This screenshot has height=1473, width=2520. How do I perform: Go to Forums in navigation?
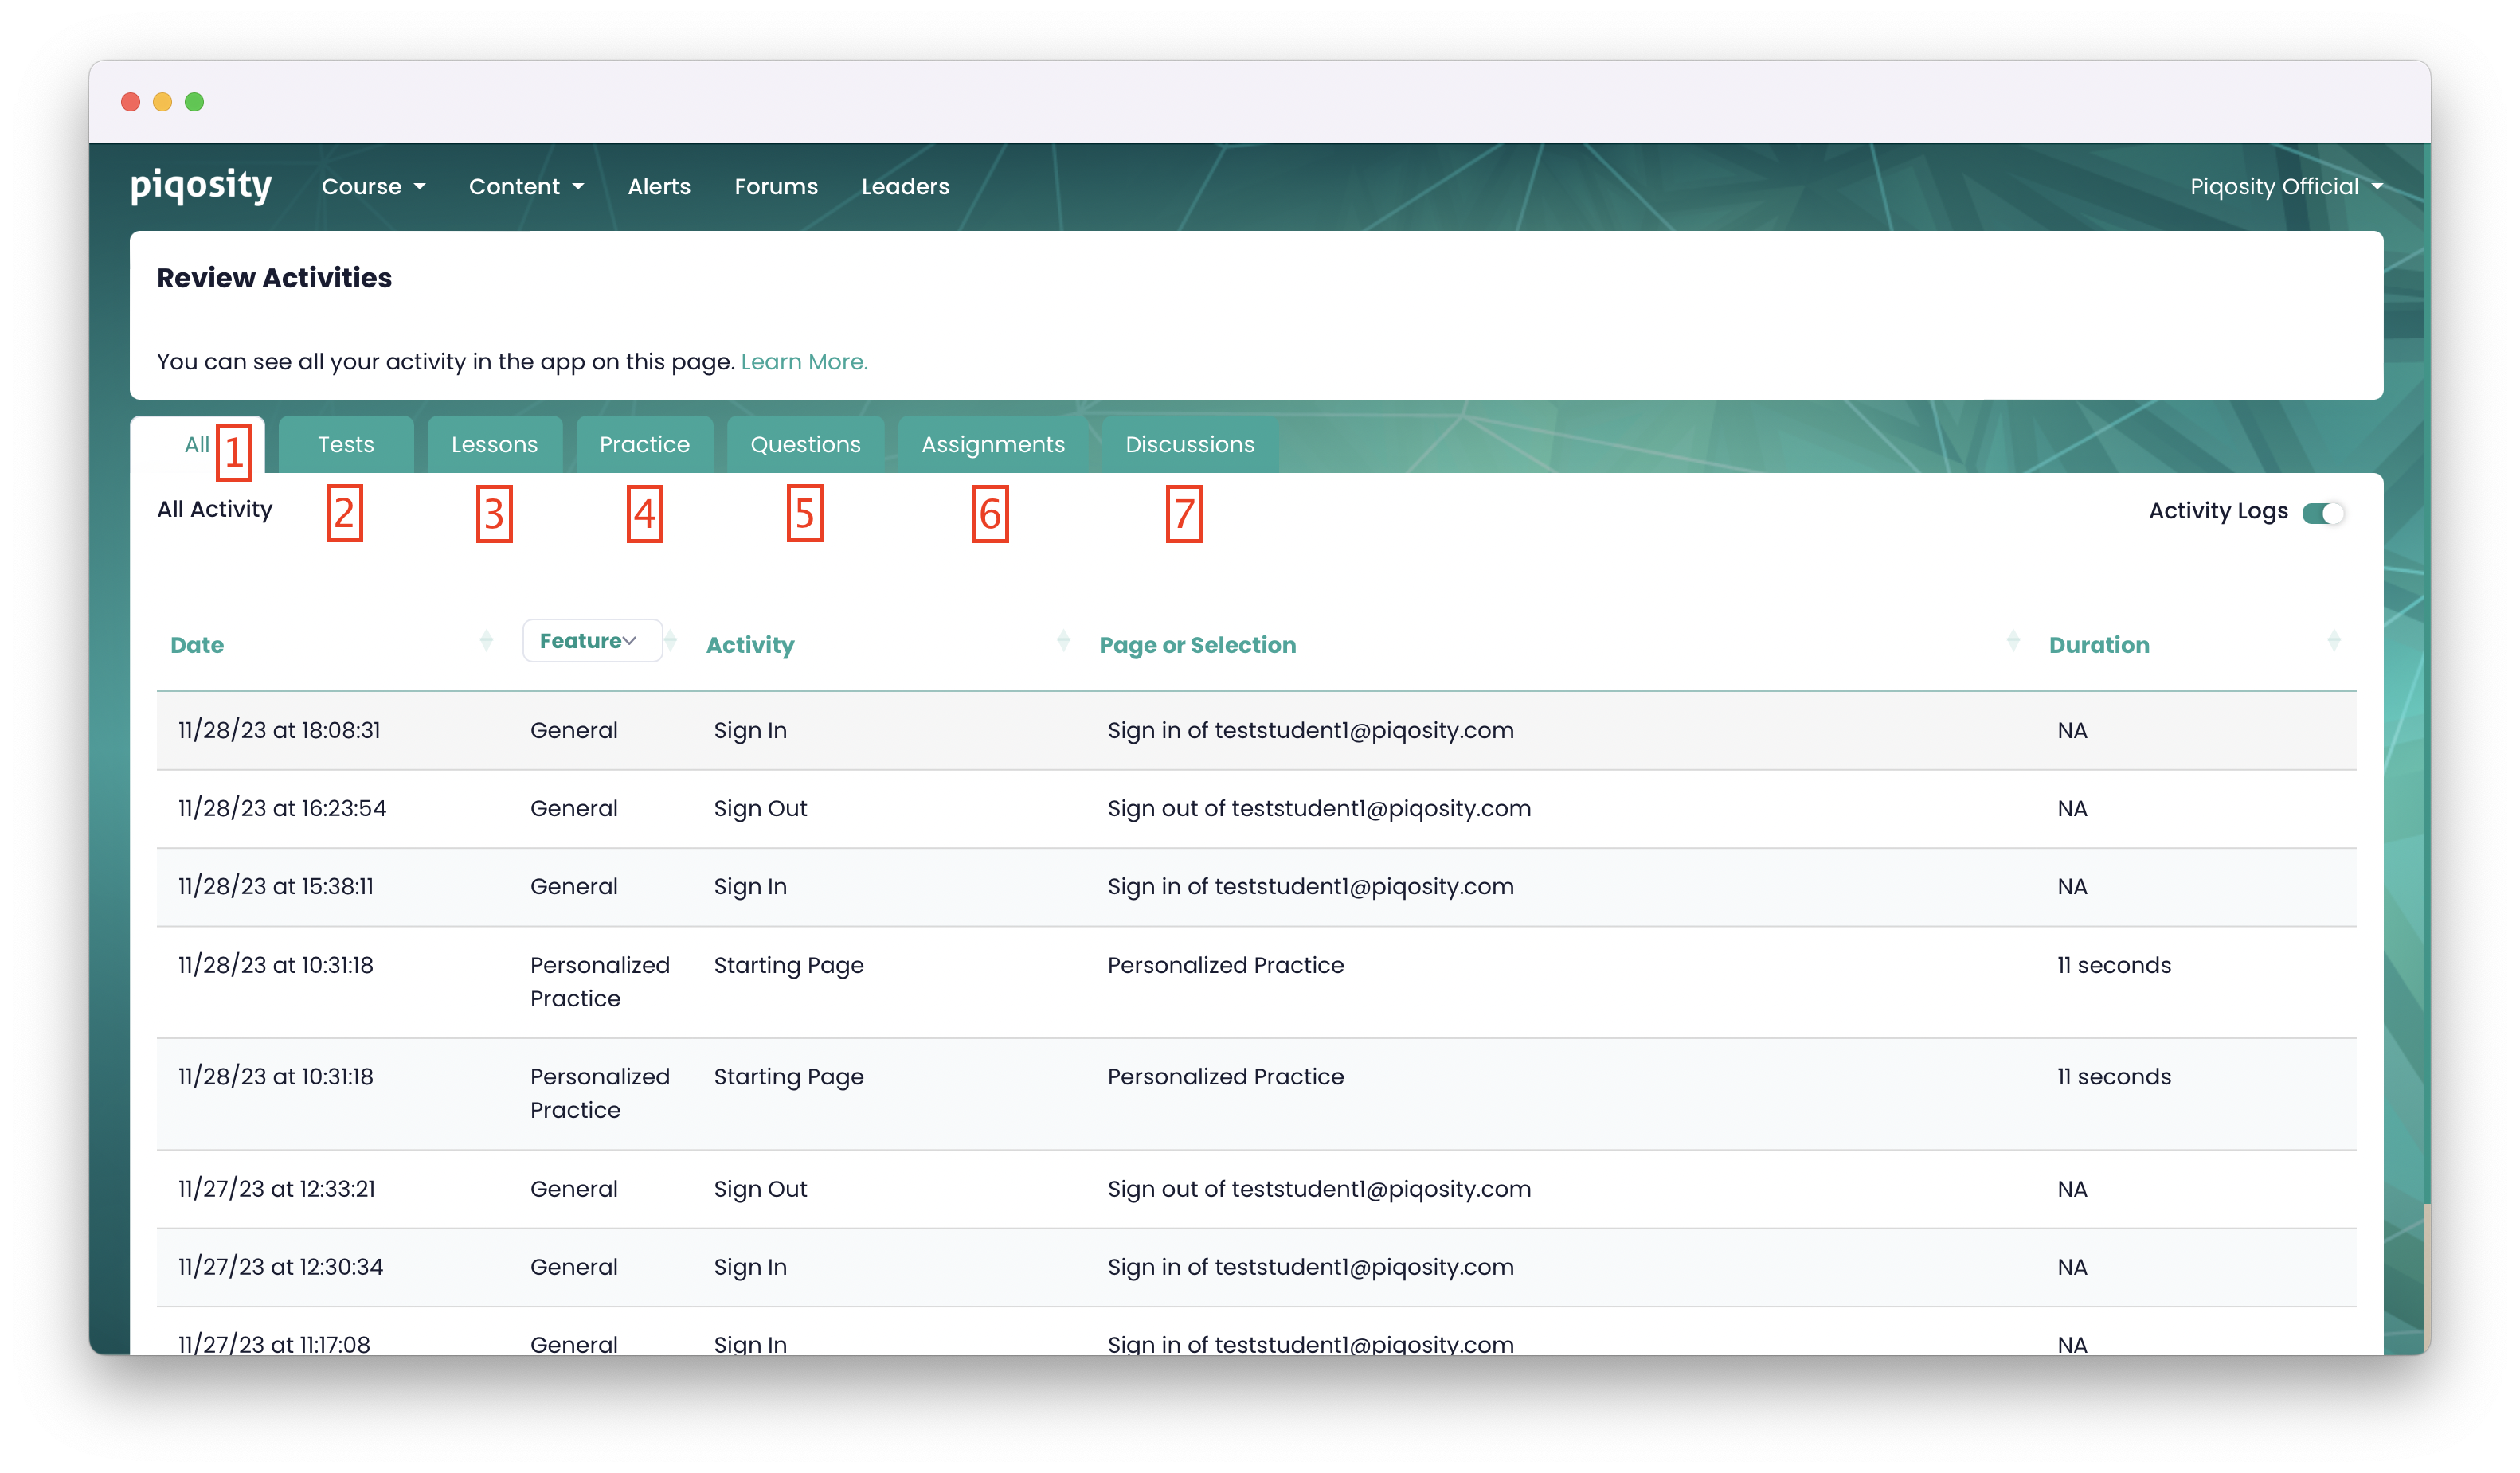tap(776, 187)
